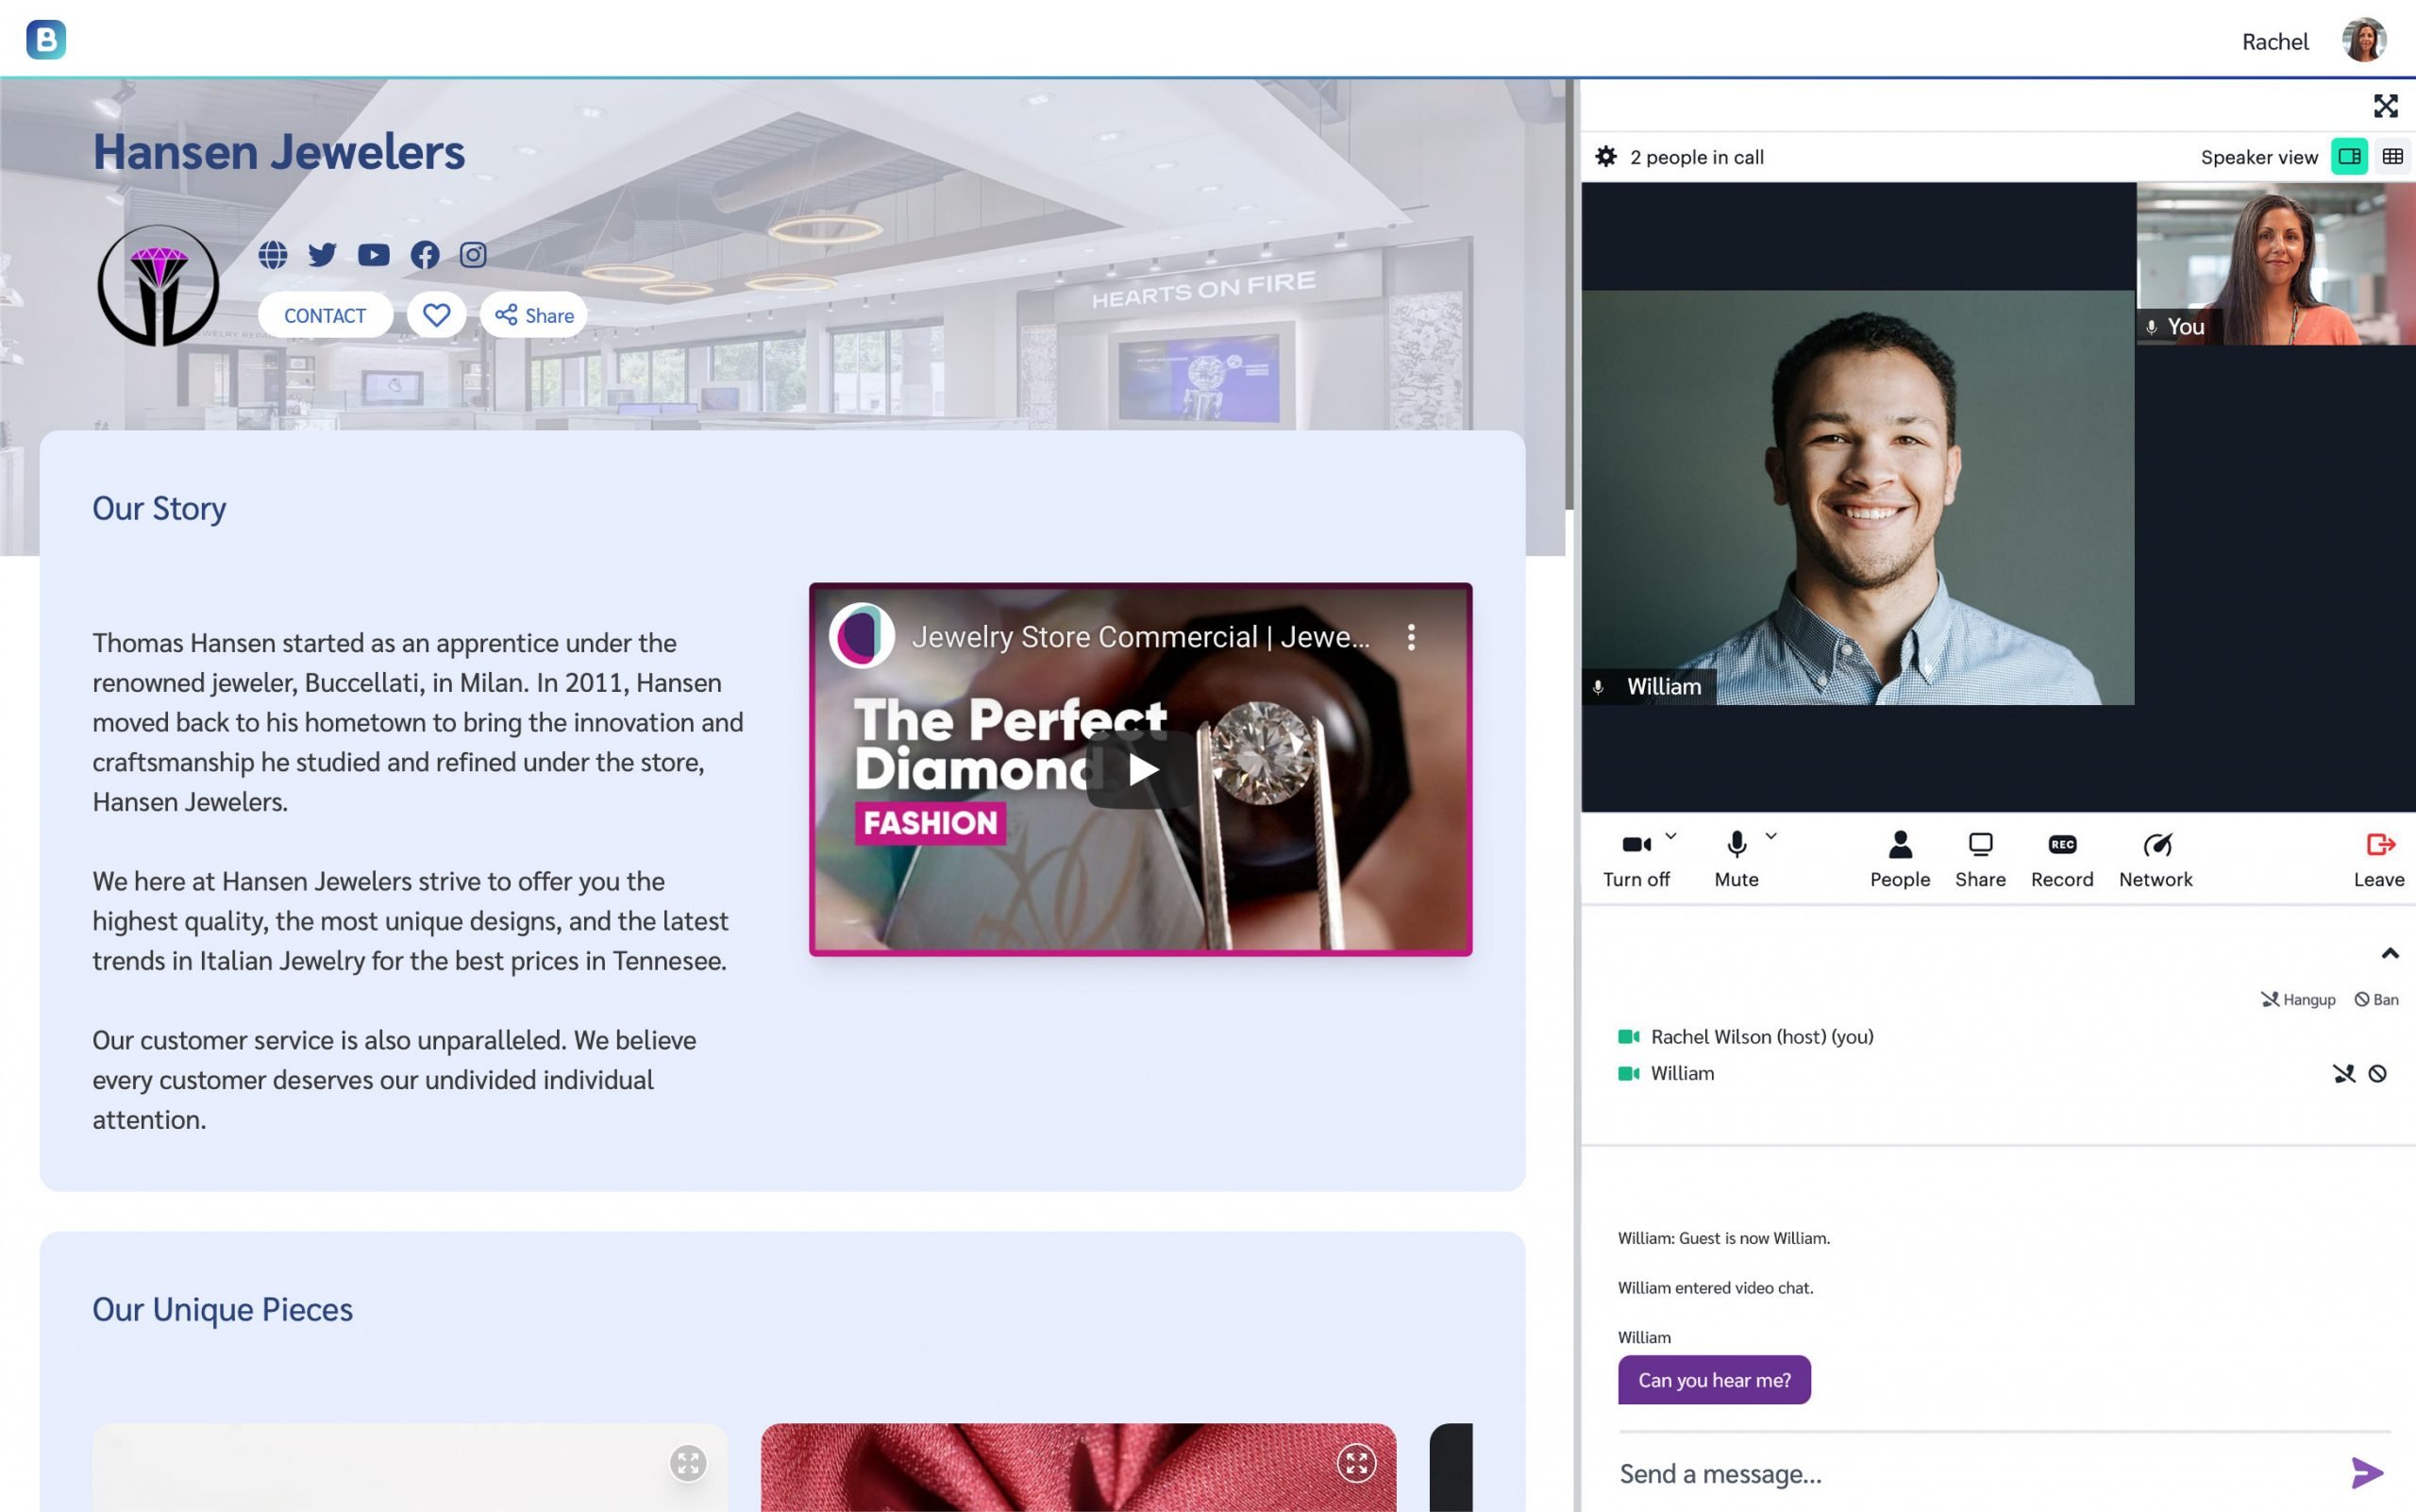2416x1512 pixels.
Task: Click 'William entered video chat.' message
Action: (1715, 1288)
